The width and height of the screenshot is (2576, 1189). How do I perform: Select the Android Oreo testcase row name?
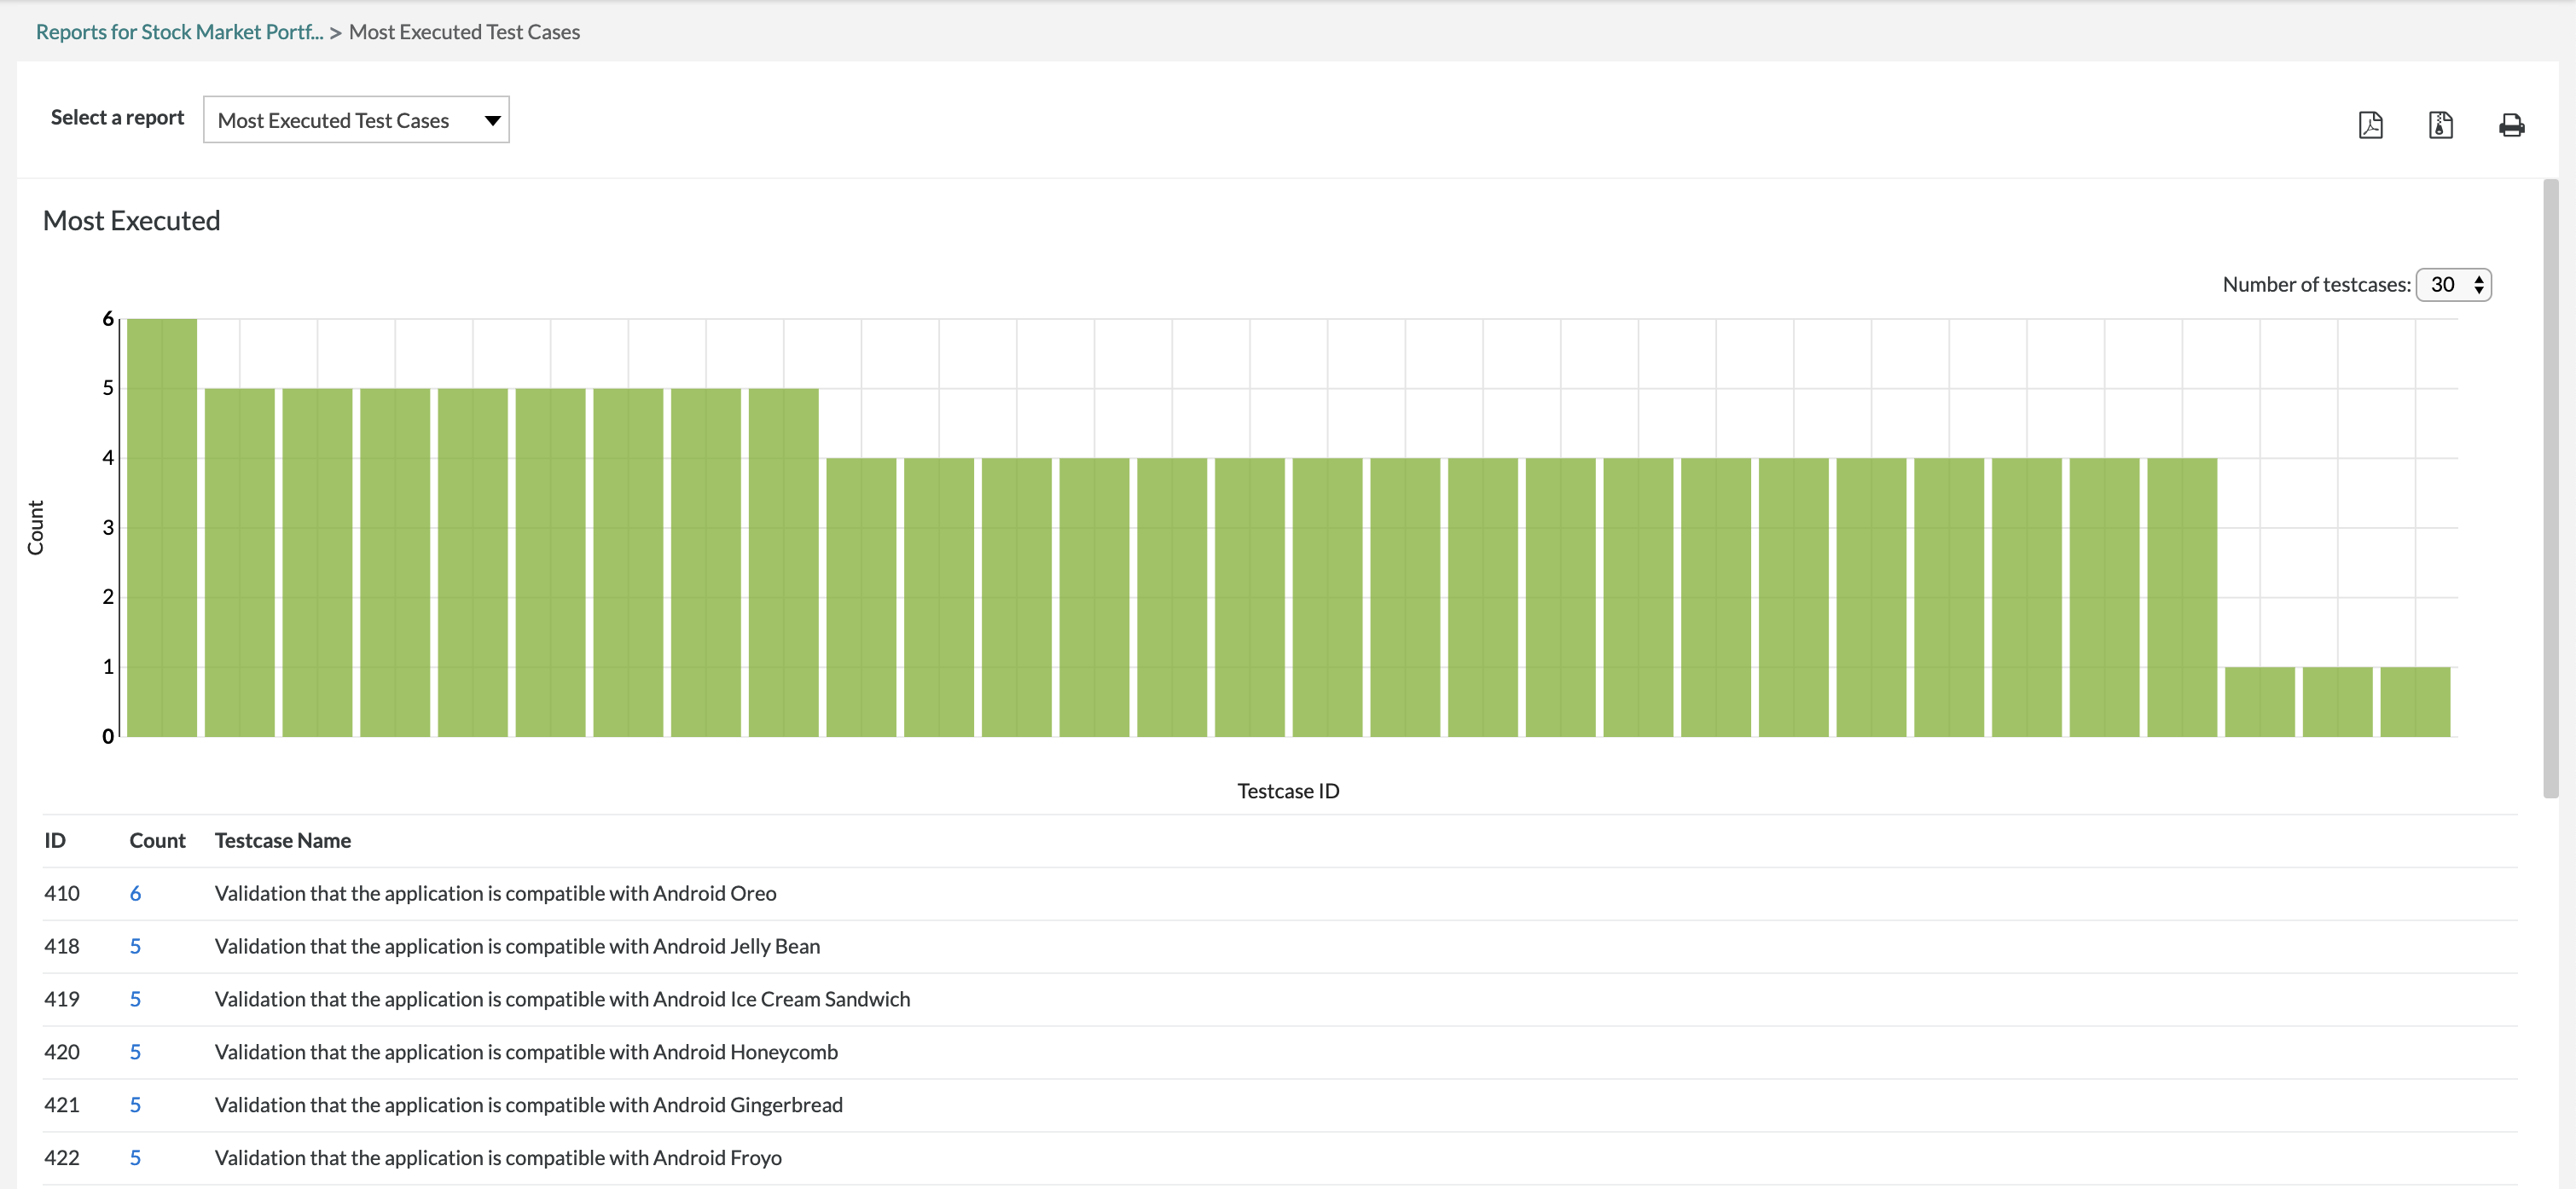(495, 893)
